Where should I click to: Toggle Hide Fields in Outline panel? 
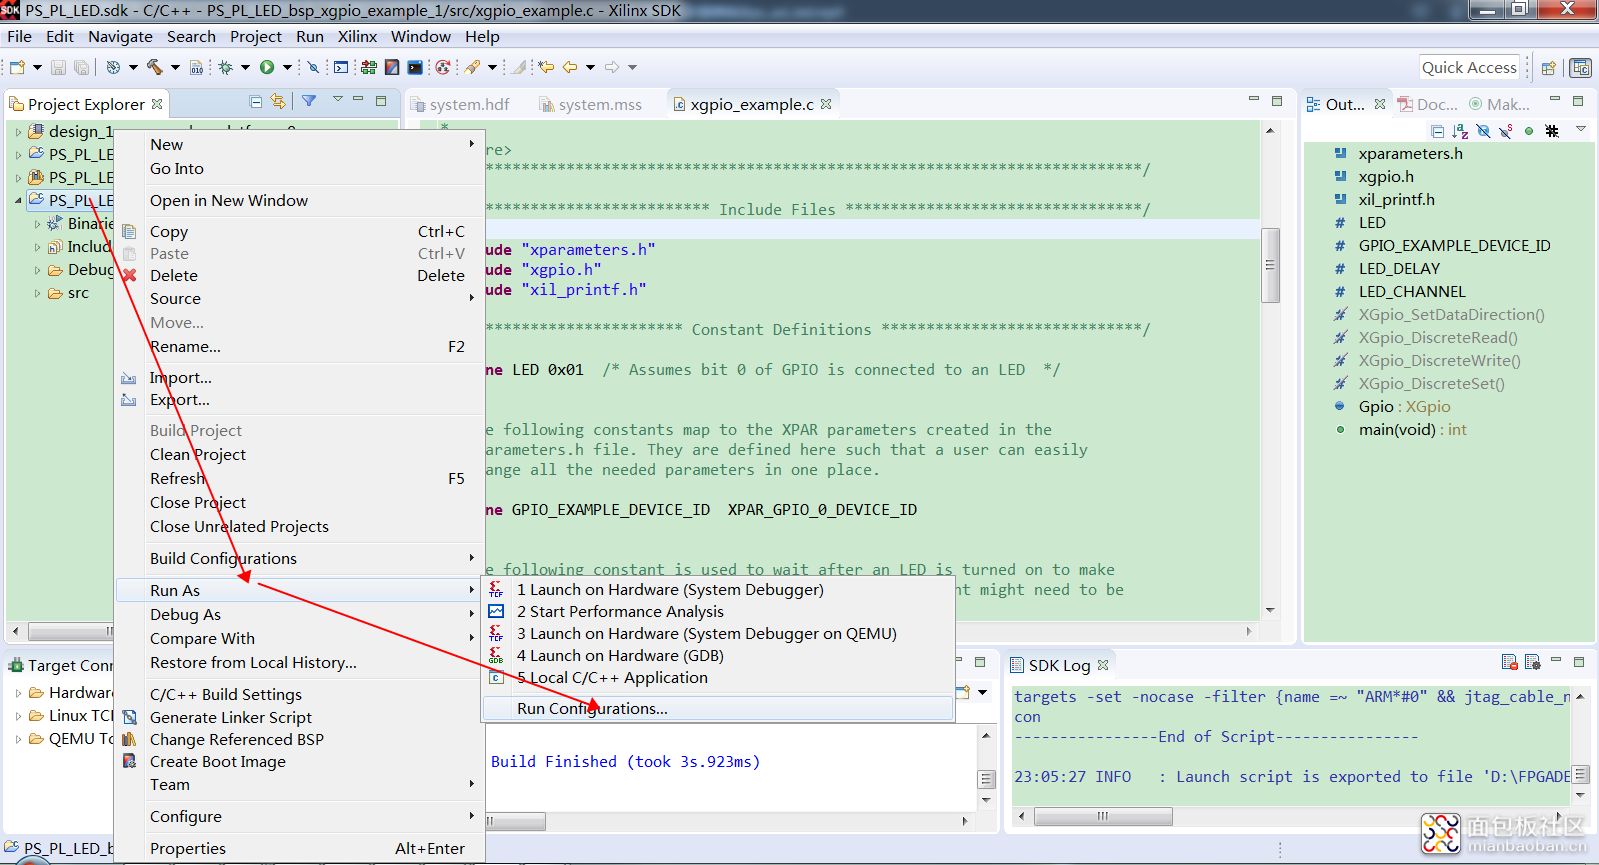(1483, 131)
